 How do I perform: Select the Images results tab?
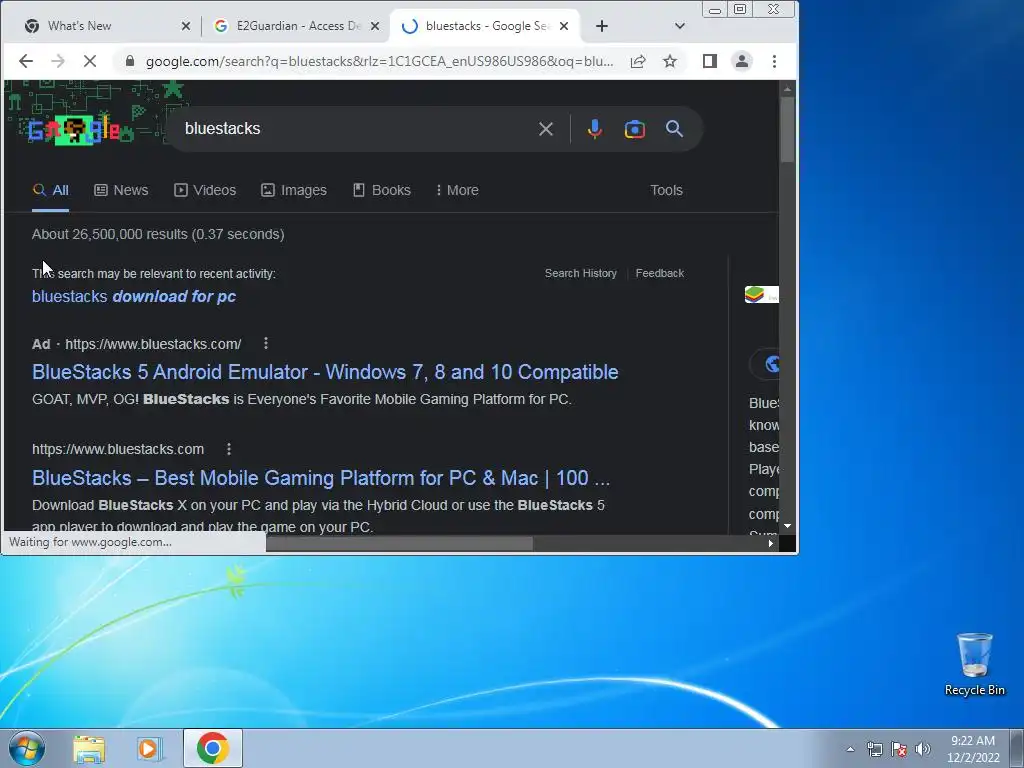click(294, 190)
